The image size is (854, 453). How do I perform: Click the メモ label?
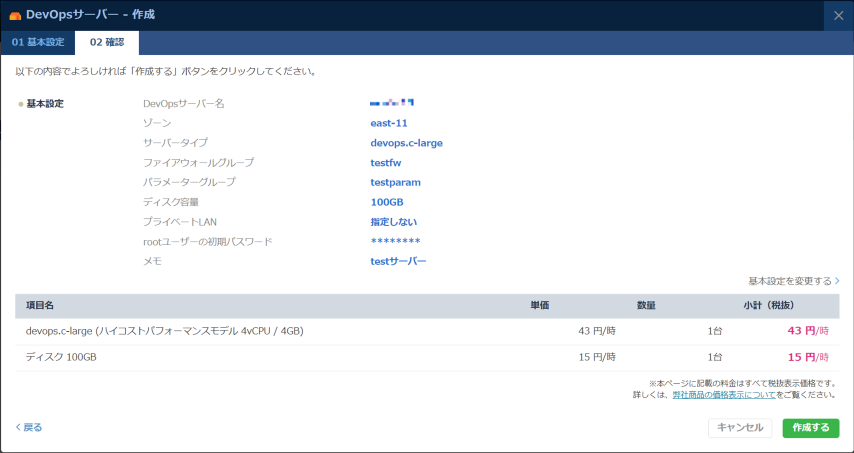(152, 261)
